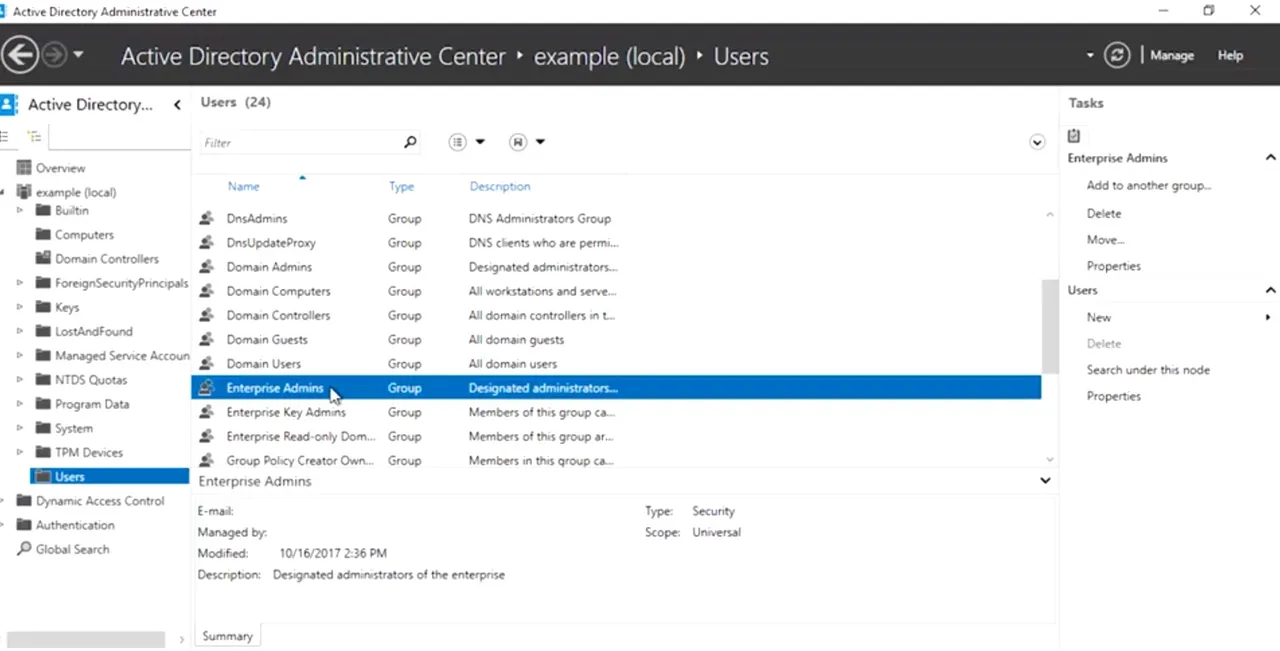Click Search under this node
The height and width of the screenshot is (651, 1280).
(1148, 370)
